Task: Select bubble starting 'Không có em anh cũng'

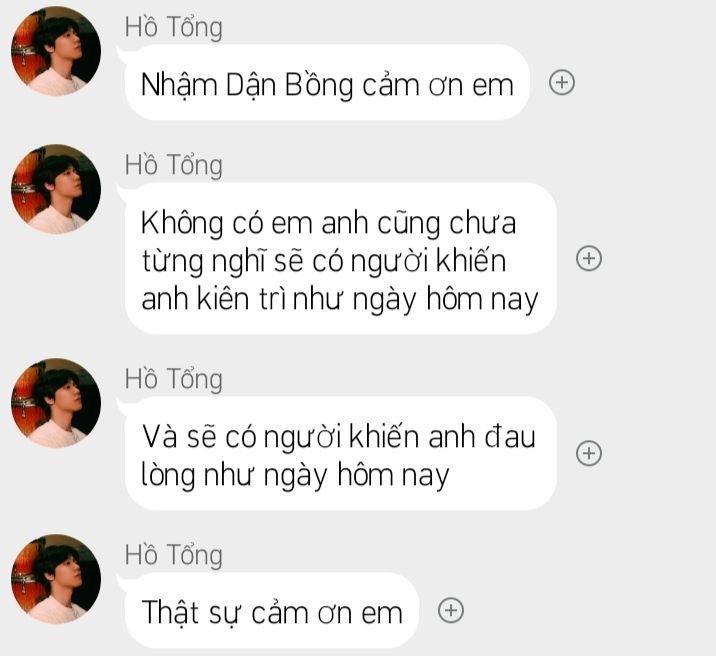Action: (x=341, y=258)
